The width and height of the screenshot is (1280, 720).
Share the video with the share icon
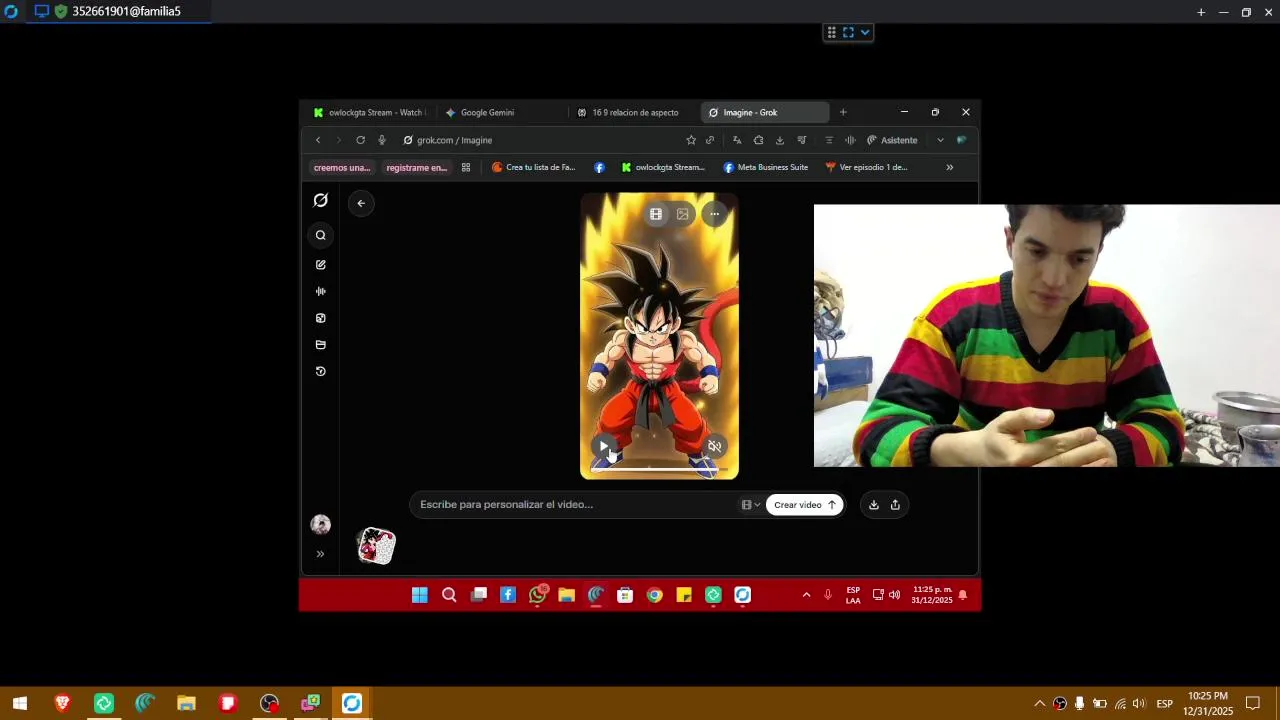895,505
